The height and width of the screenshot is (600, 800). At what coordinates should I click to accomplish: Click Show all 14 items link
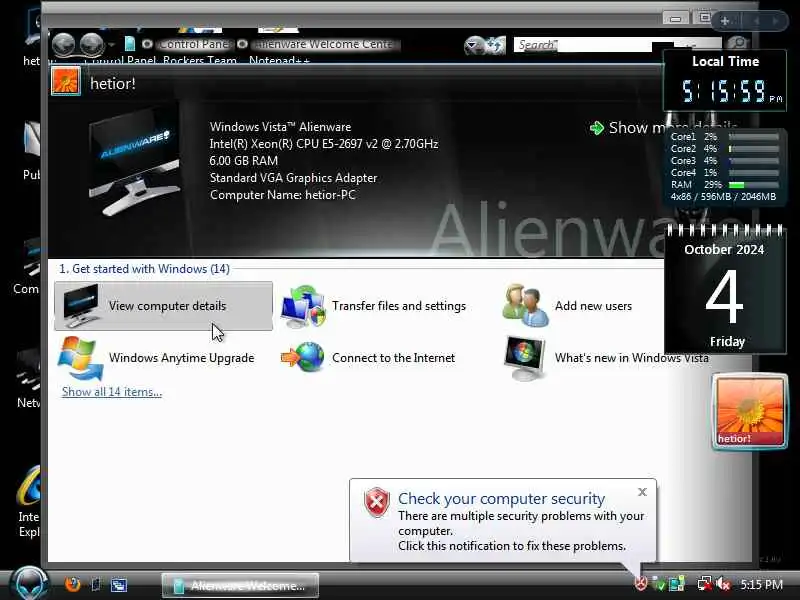112,392
